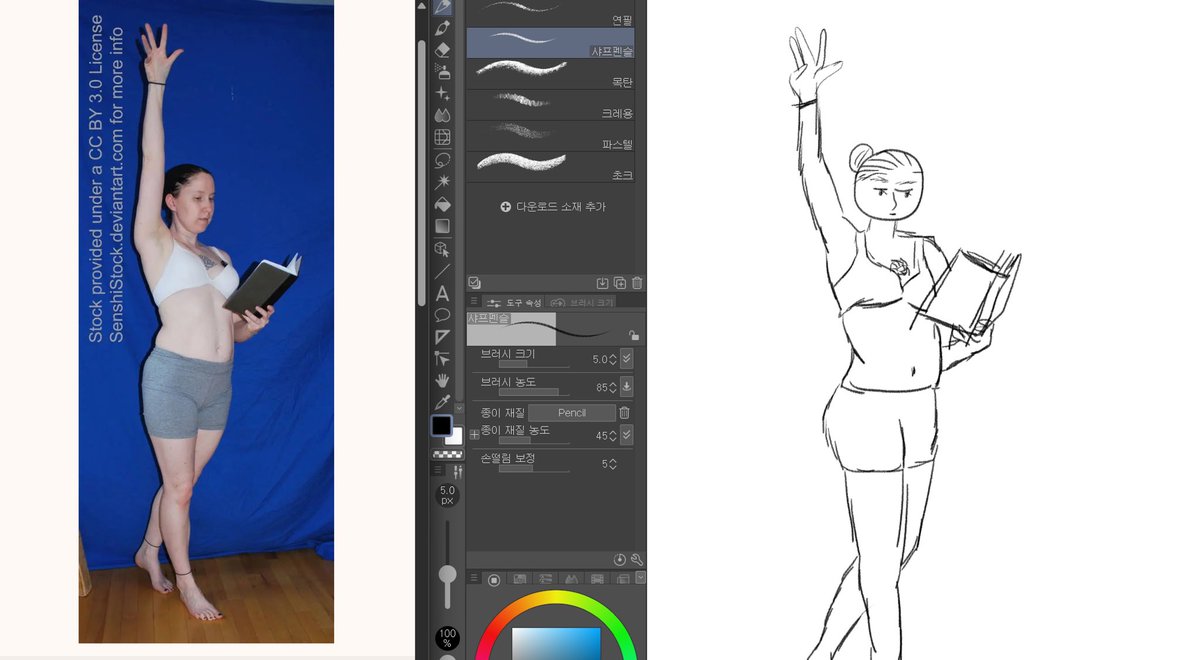This screenshot has width=1200, height=660.
Task: Open 브러시 크기 dynamics settings button
Action: tap(627, 358)
